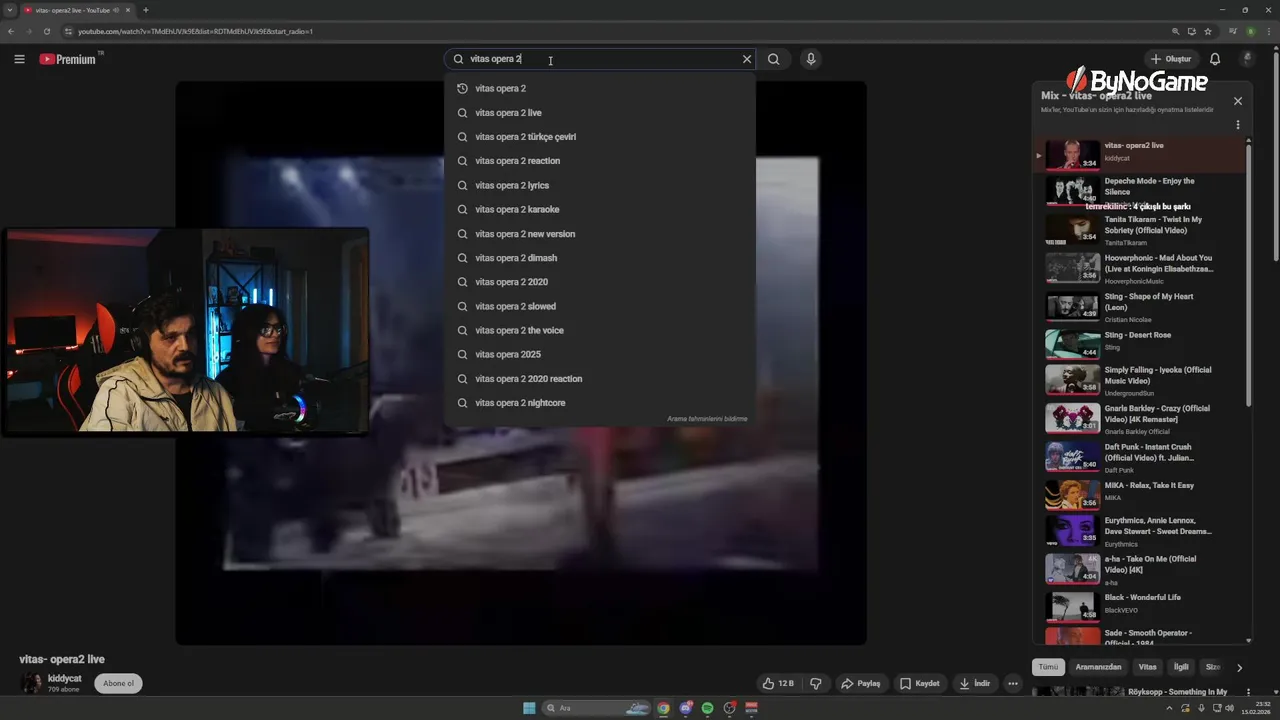Play "Sting - Shape of My Heart (Leon)"
Image resolution: width=1280 pixels, height=720 pixels.
pyautogui.click(x=1140, y=306)
